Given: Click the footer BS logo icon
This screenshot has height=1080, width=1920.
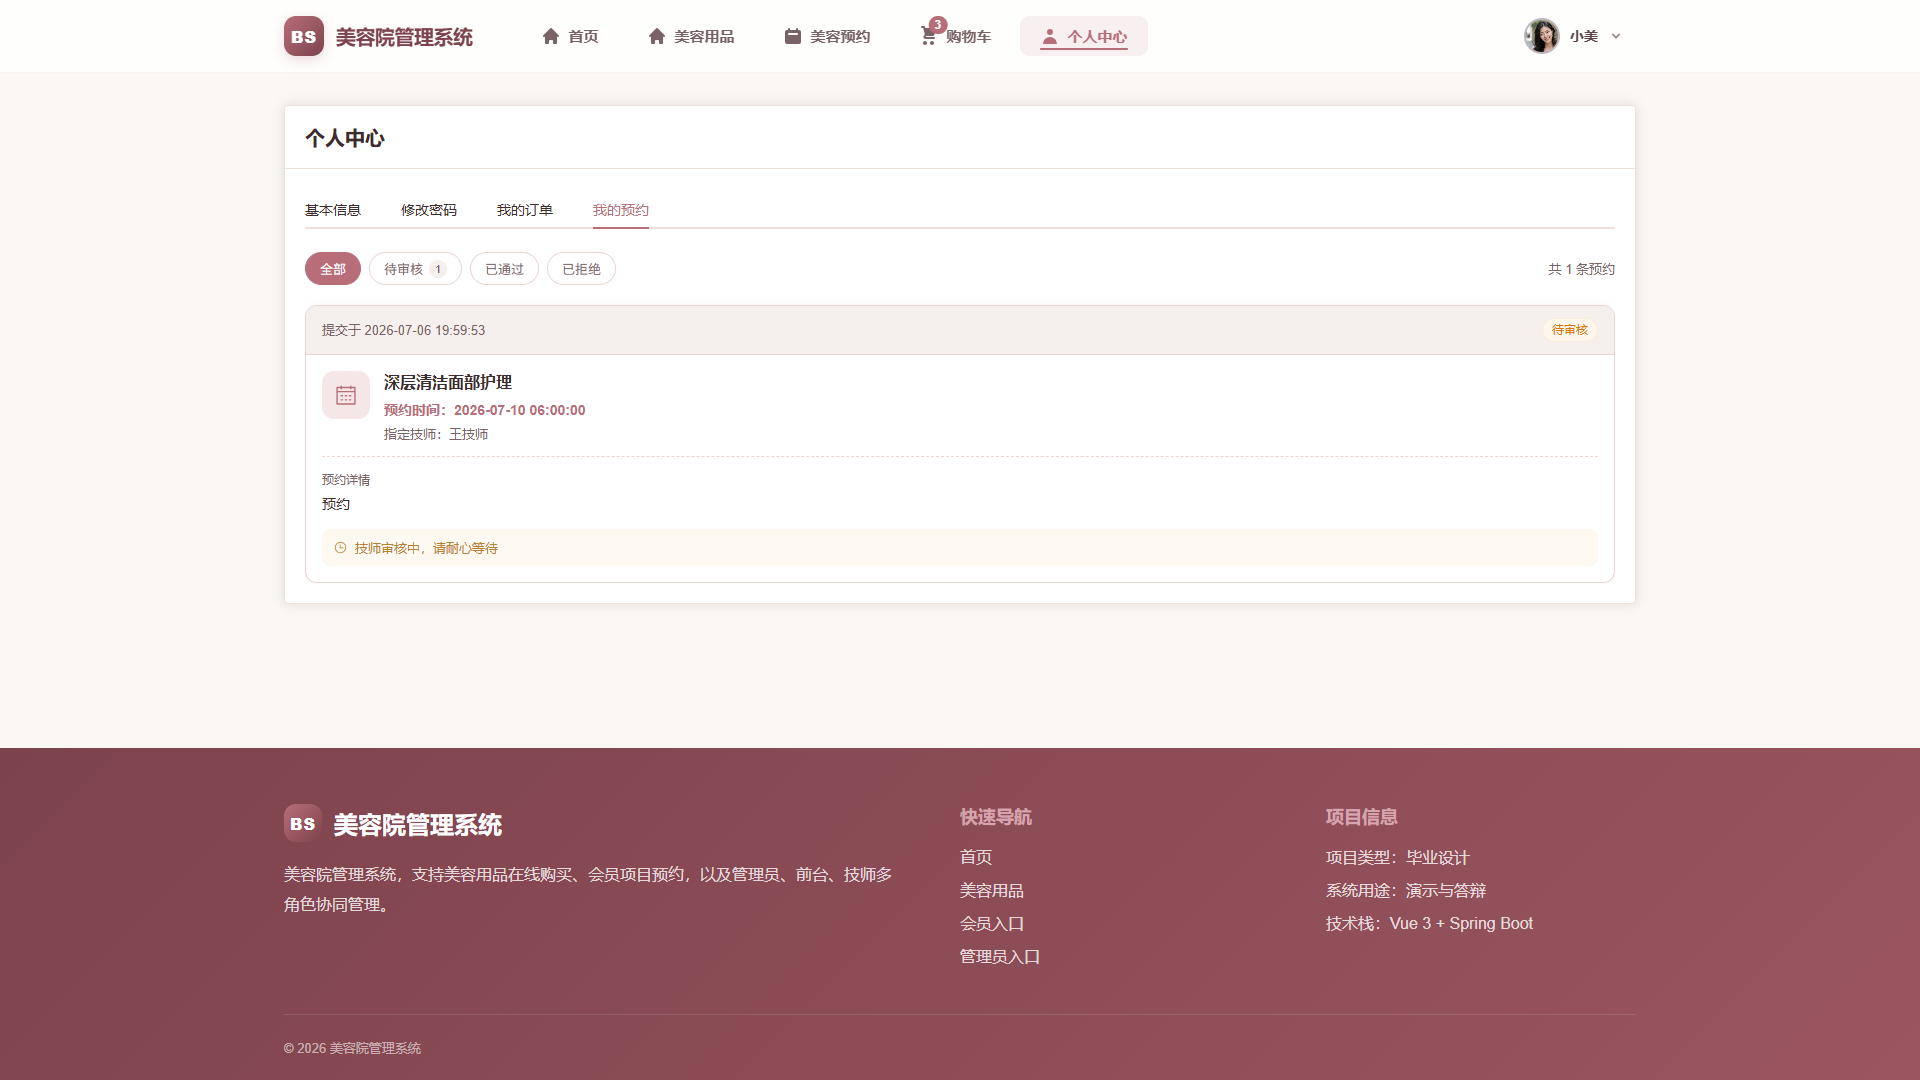Looking at the screenshot, I should click(302, 824).
